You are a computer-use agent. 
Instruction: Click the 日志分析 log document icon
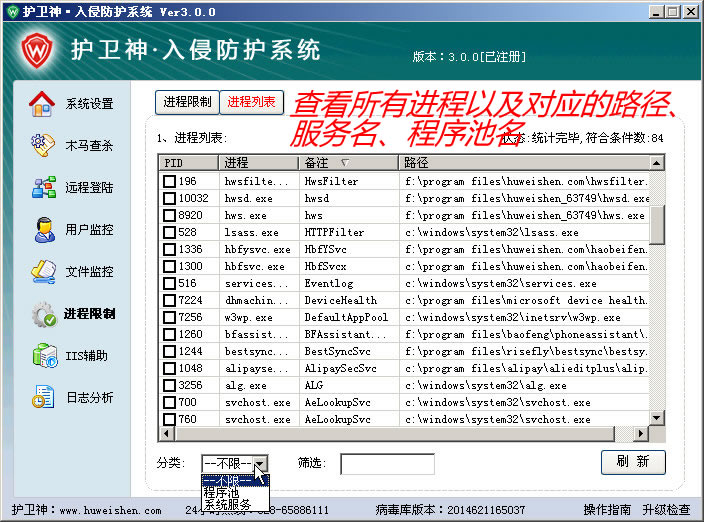(x=43, y=397)
